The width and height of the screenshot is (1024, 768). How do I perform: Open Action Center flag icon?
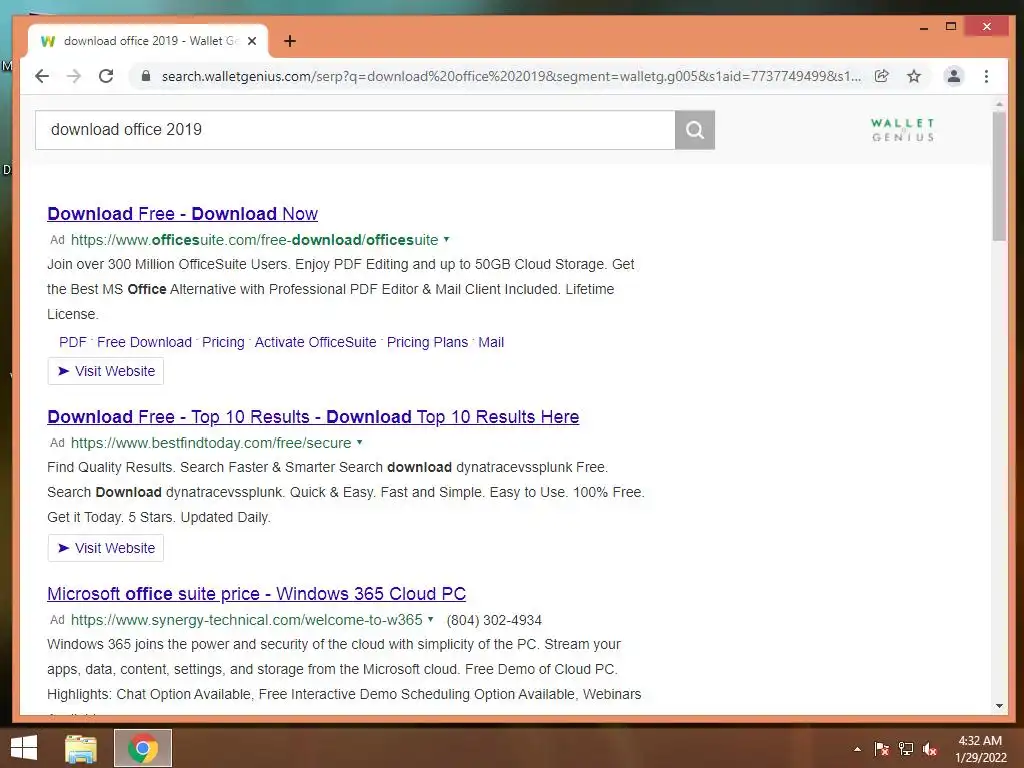point(882,749)
